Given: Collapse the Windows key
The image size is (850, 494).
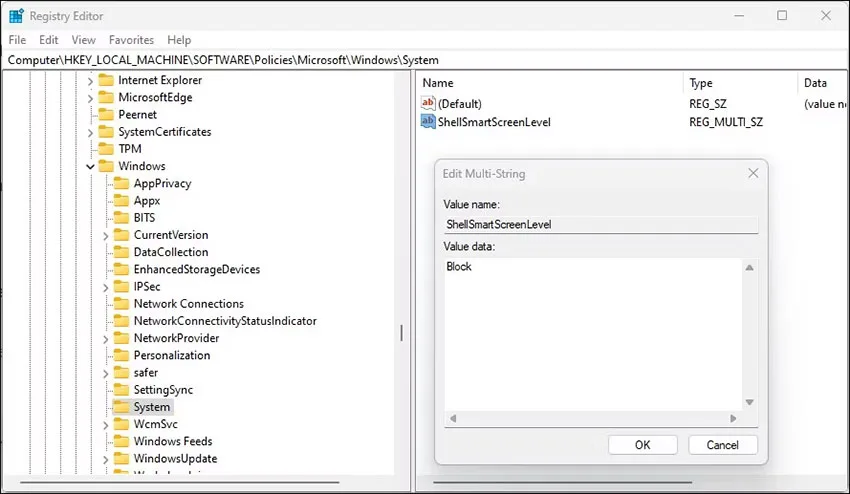Looking at the screenshot, I should coord(91,166).
